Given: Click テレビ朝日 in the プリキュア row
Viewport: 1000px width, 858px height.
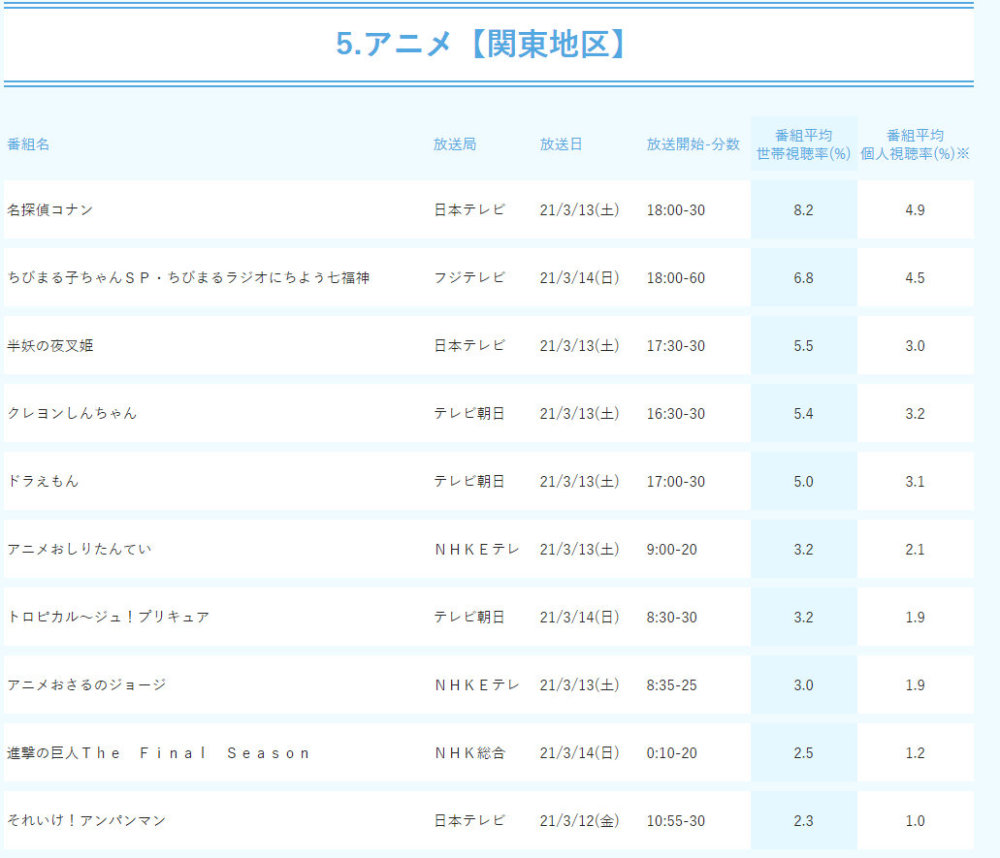Looking at the screenshot, I should point(469,617).
